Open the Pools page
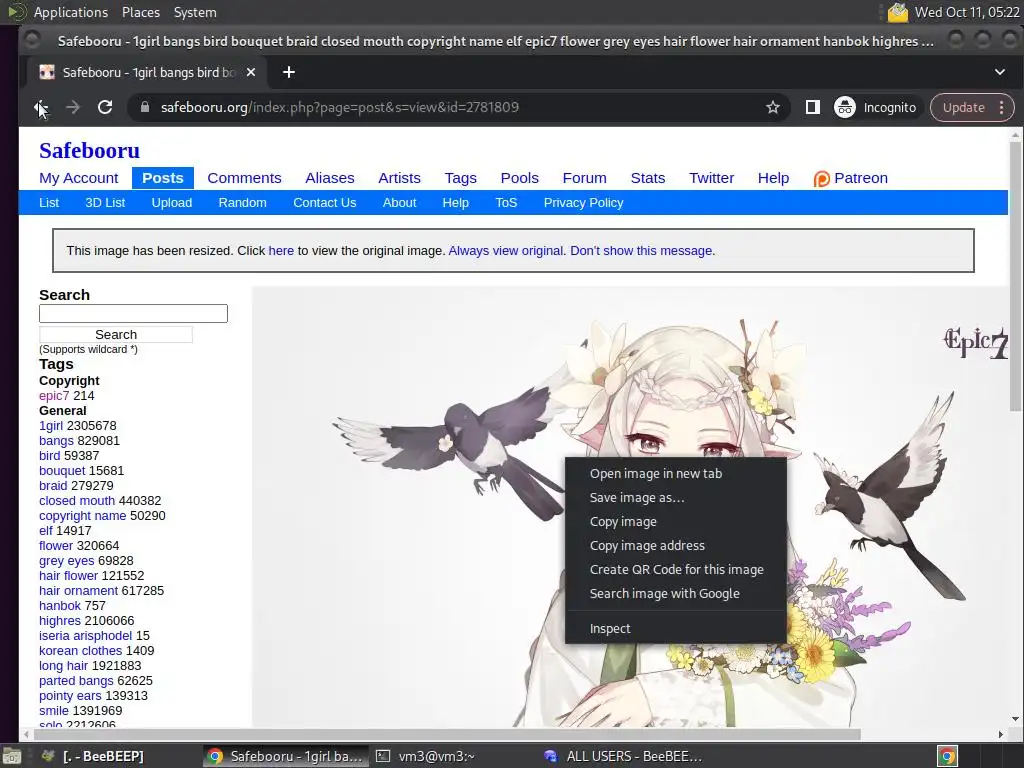The height and width of the screenshot is (768, 1024). coord(519,178)
